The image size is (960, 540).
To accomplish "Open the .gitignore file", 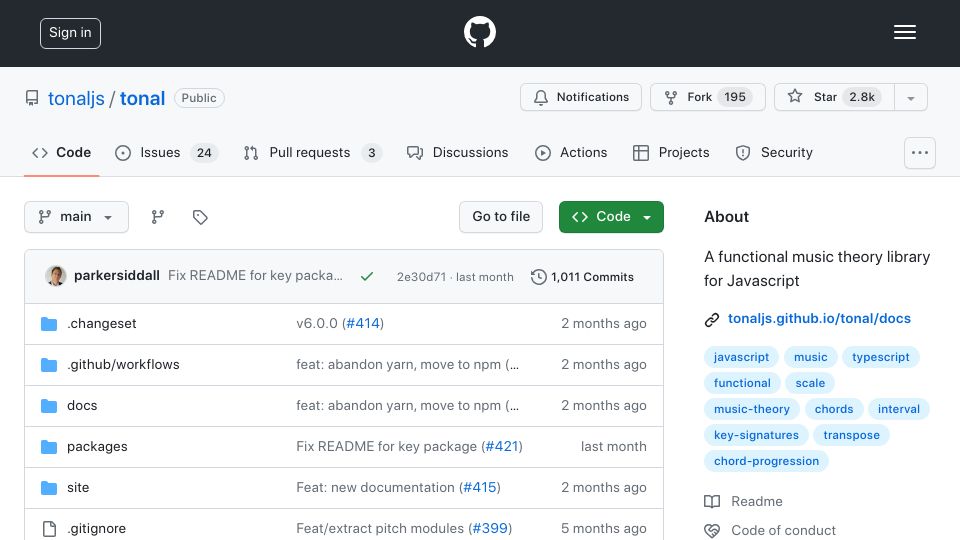I will tap(96, 529).
